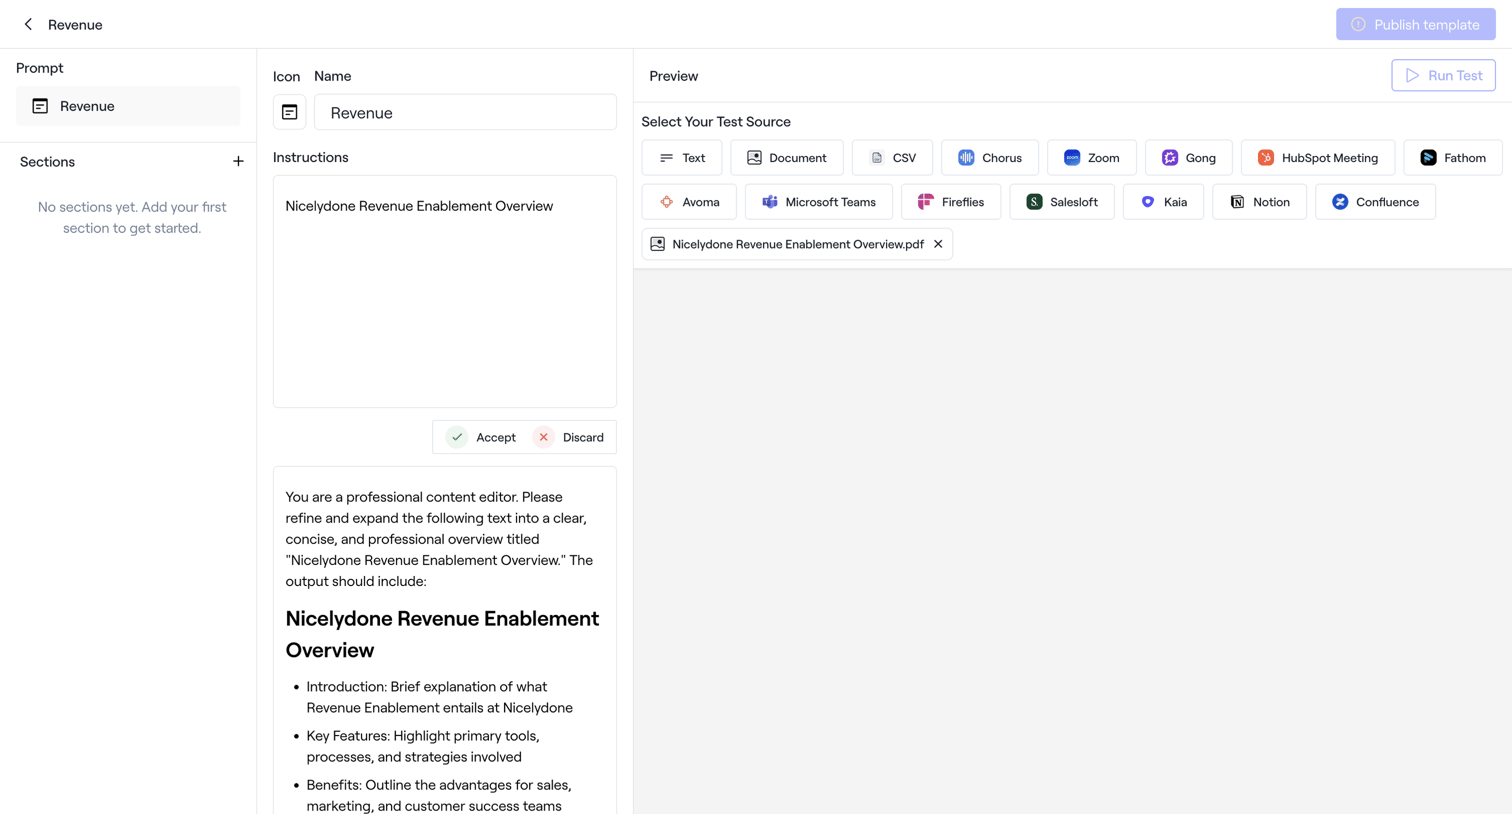The image size is (1512, 814).
Task: Choose the Microsoft Teams source
Action: (x=819, y=202)
